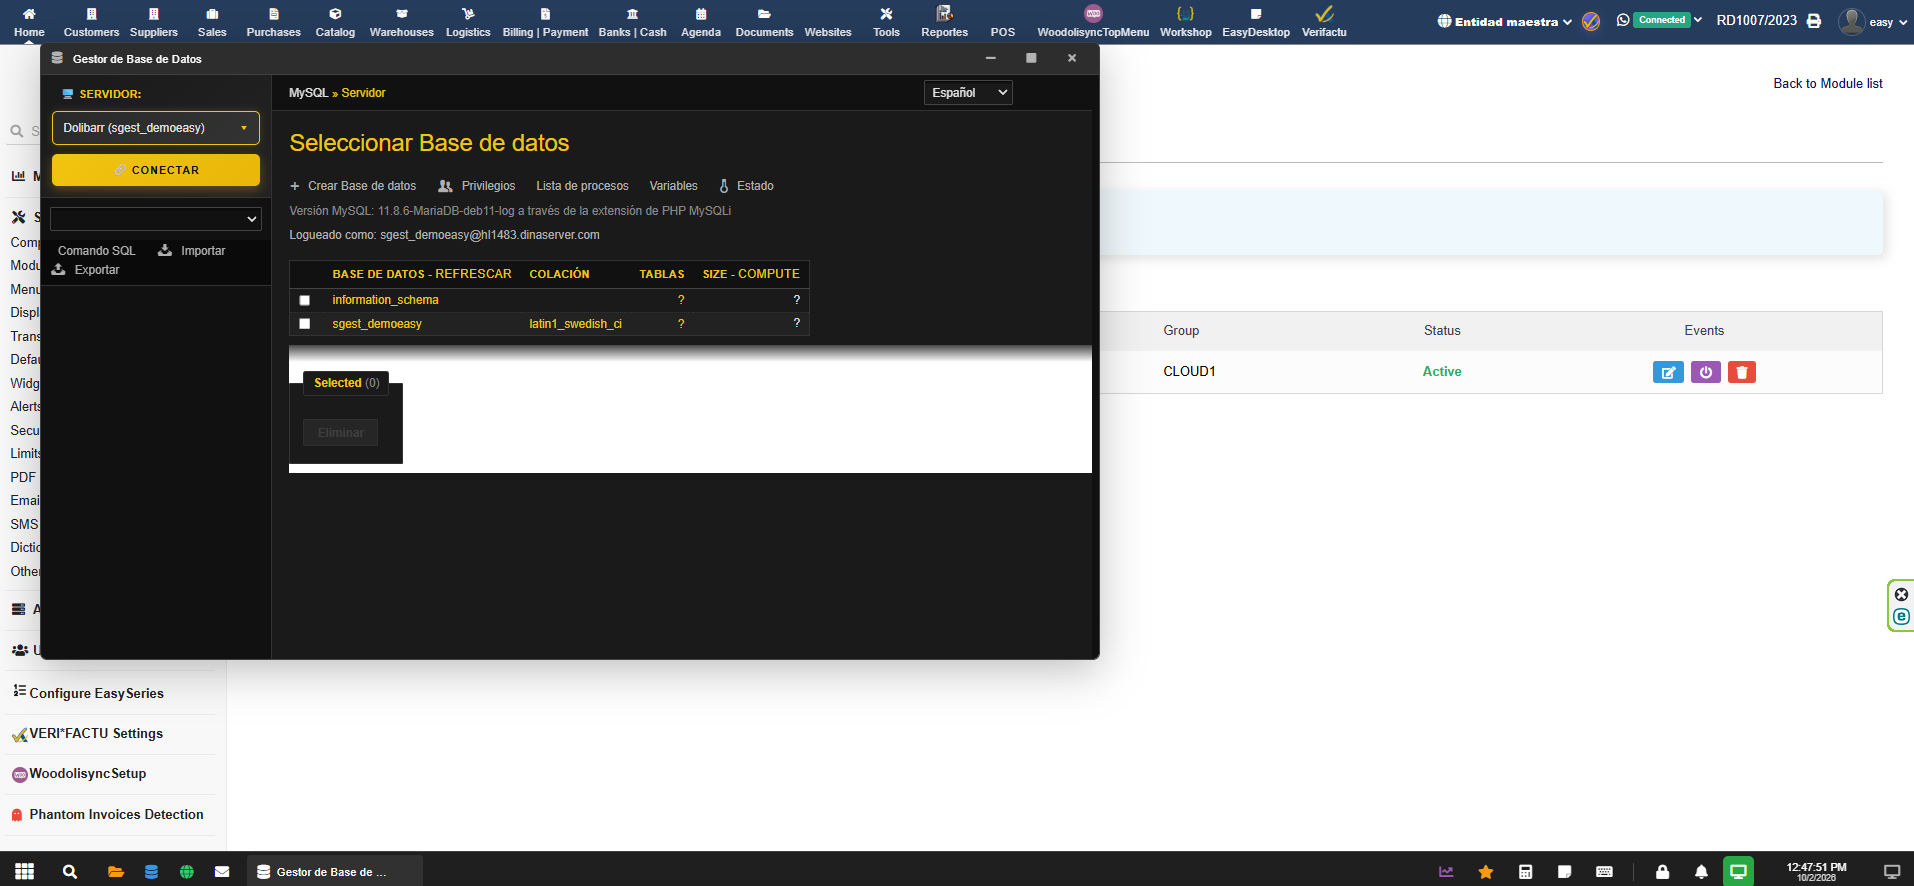Expand the Entidad maestra entity selector

(1504, 21)
